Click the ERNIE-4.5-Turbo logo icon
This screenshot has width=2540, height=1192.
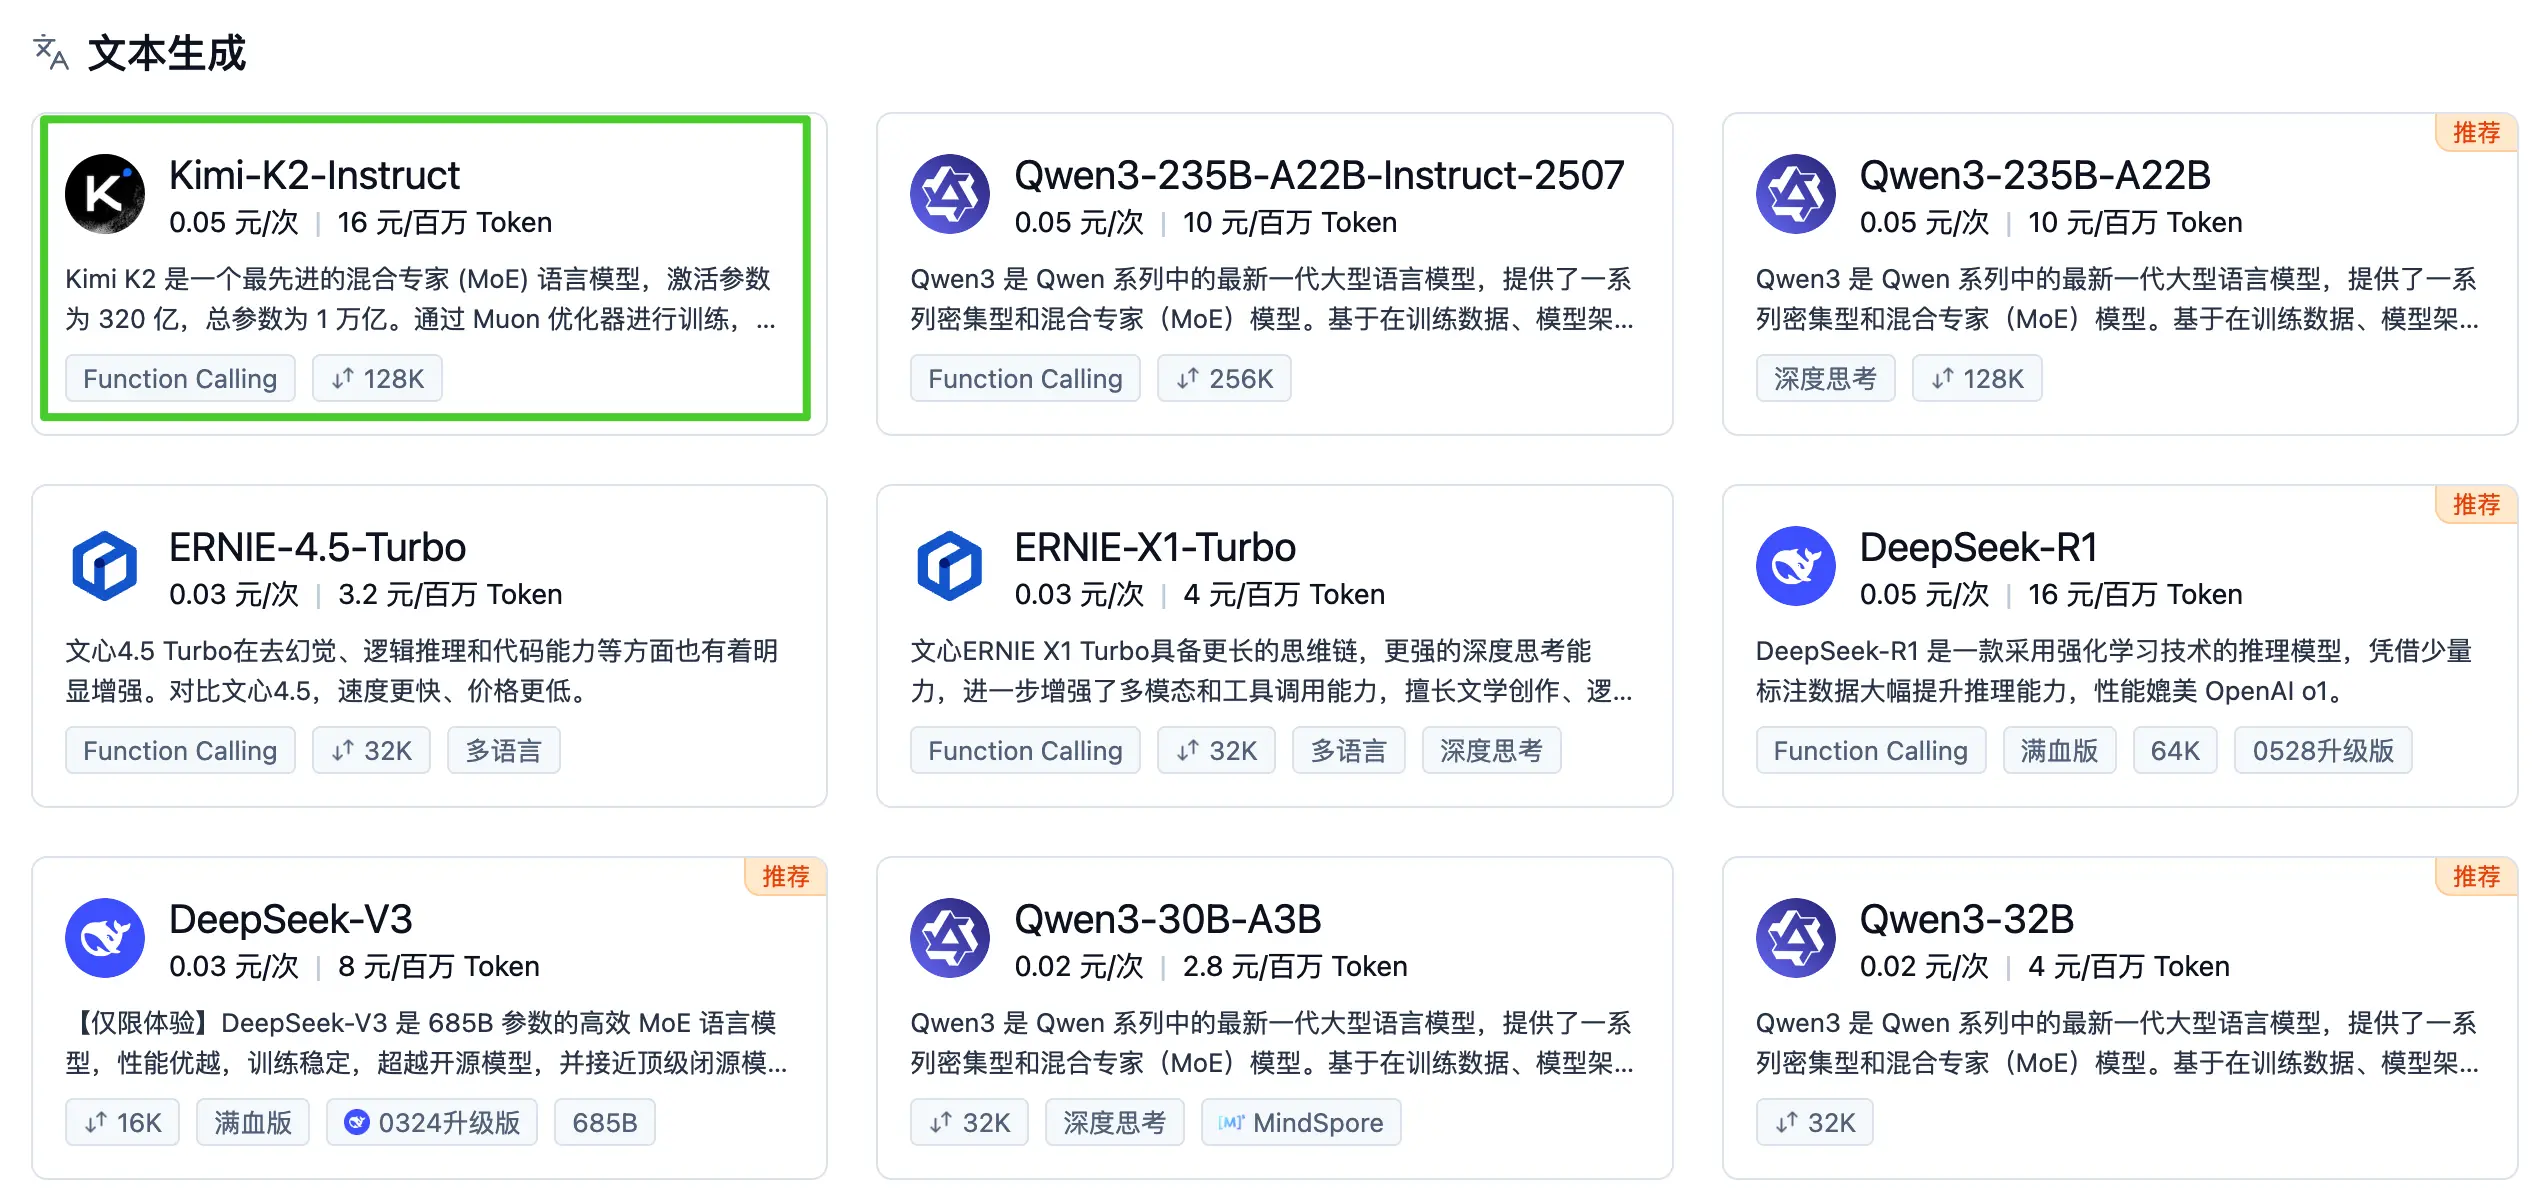click(x=105, y=566)
